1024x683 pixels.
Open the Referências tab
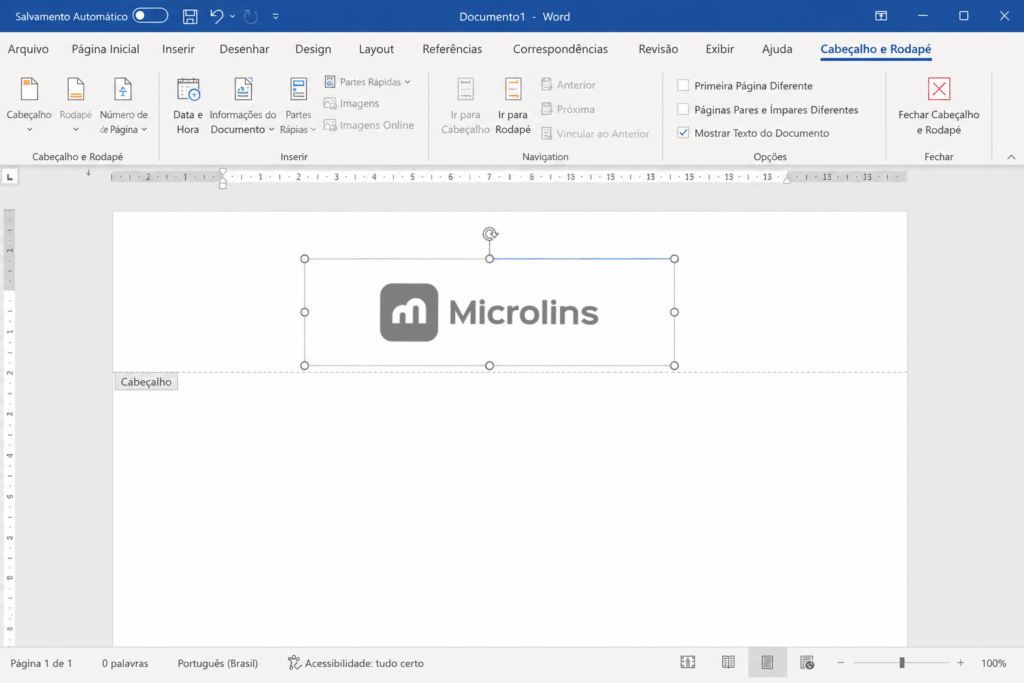tap(452, 49)
